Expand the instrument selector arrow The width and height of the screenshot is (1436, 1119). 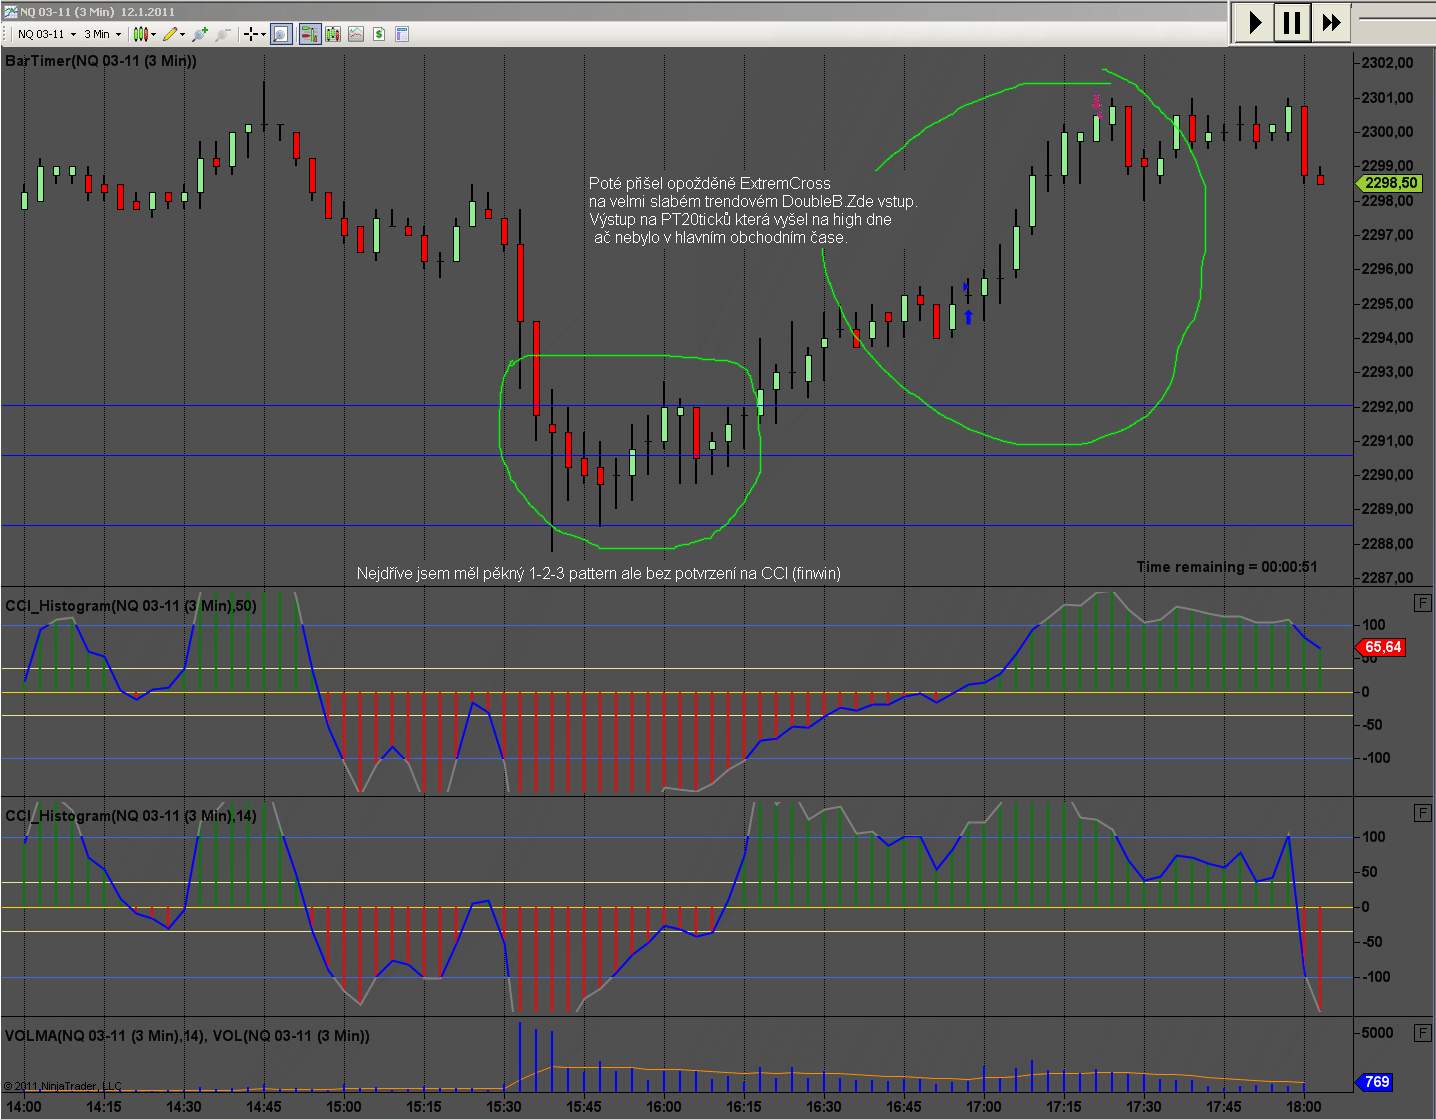pos(73,34)
